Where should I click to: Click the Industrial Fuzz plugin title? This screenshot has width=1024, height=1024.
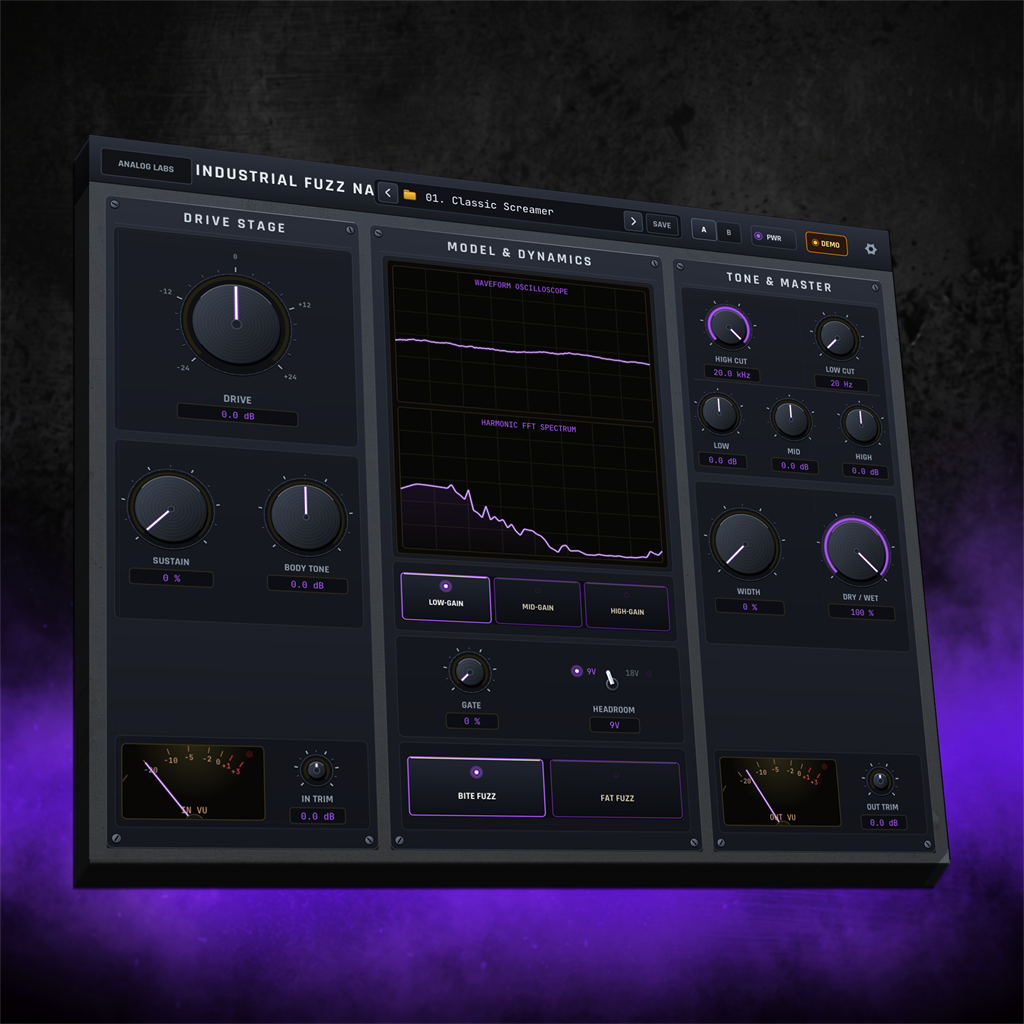pos(285,180)
